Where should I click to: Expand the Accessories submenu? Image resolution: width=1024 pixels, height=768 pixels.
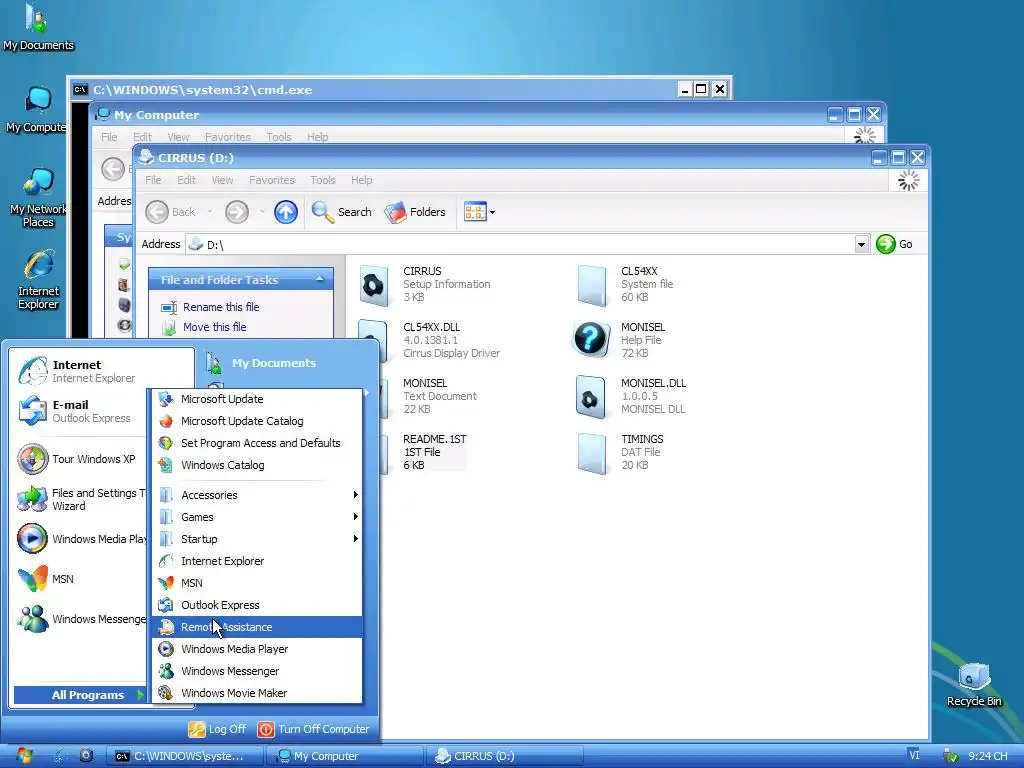click(257, 495)
